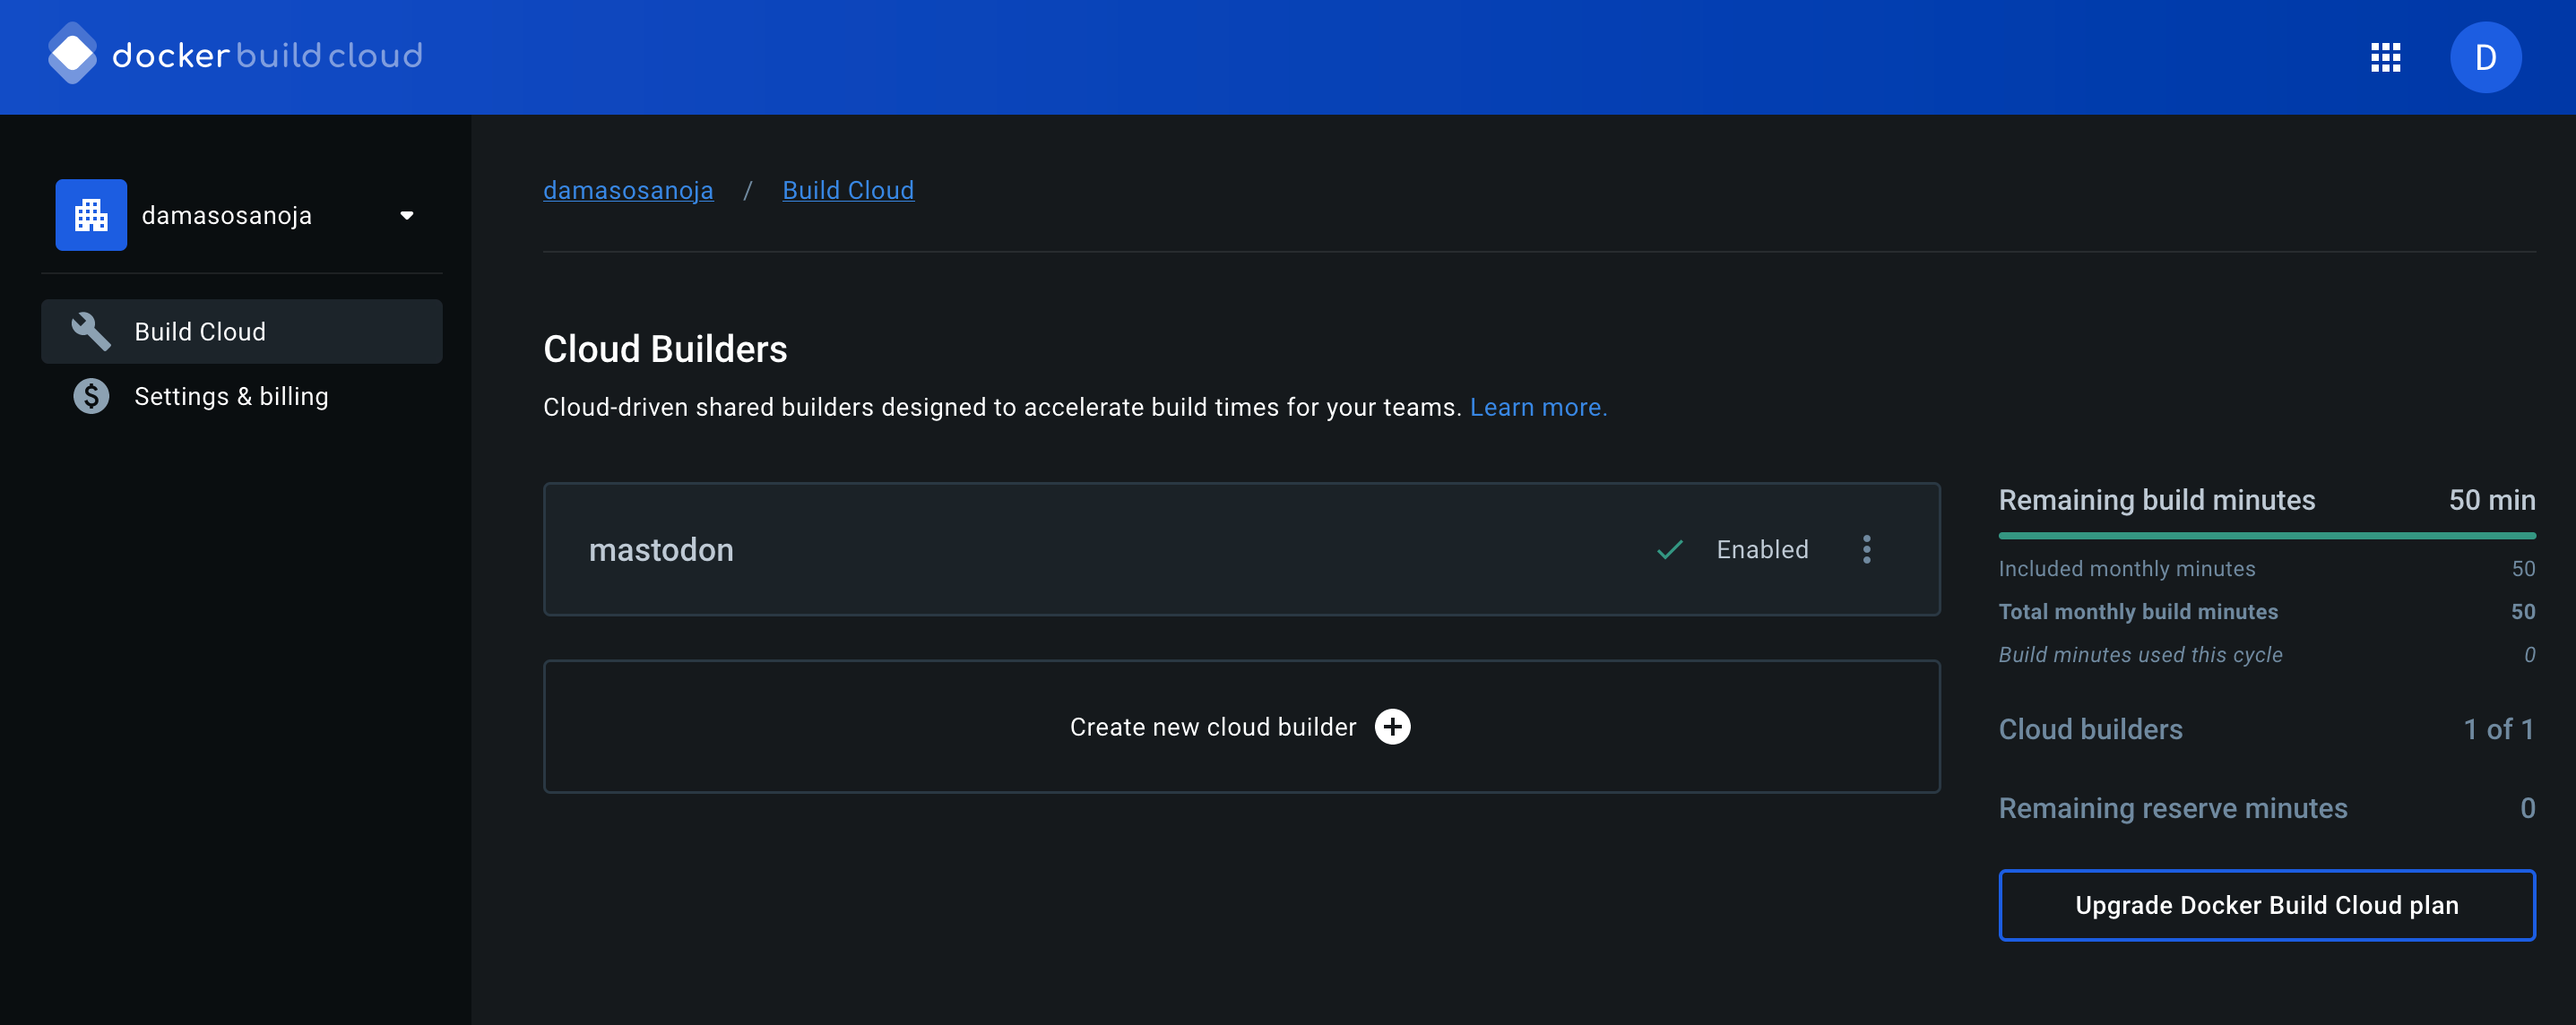
Task: Open Settings & billing from sidebar
Action: coord(231,396)
